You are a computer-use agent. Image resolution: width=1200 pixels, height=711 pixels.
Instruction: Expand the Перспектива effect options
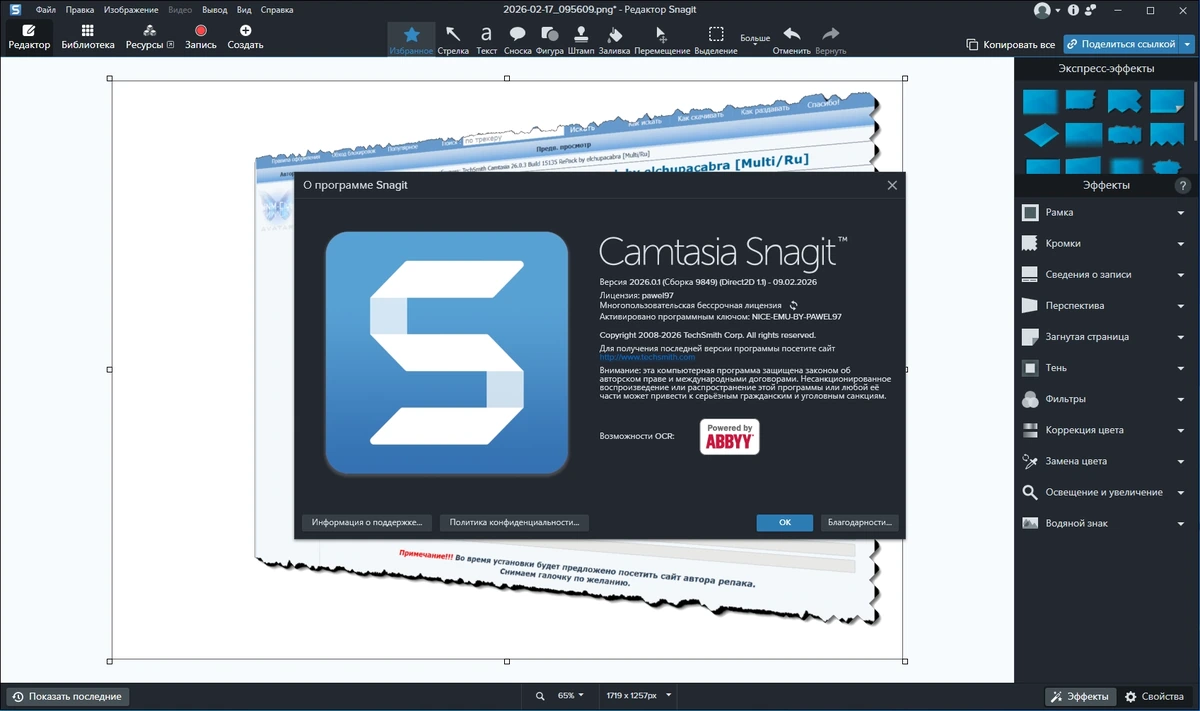pyautogui.click(x=1181, y=306)
